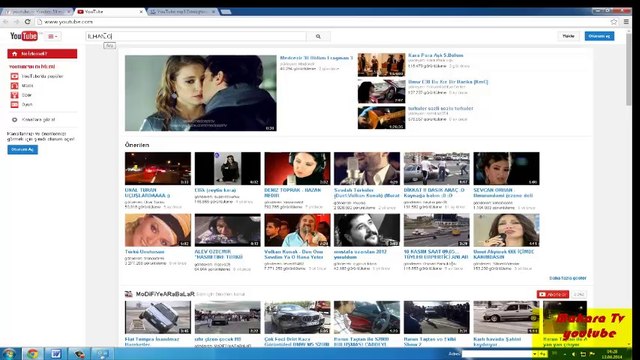Open 'turkuler sozli sozlu turkuler' link
Viewport: 640px width, 360px height.
[x=440, y=109]
